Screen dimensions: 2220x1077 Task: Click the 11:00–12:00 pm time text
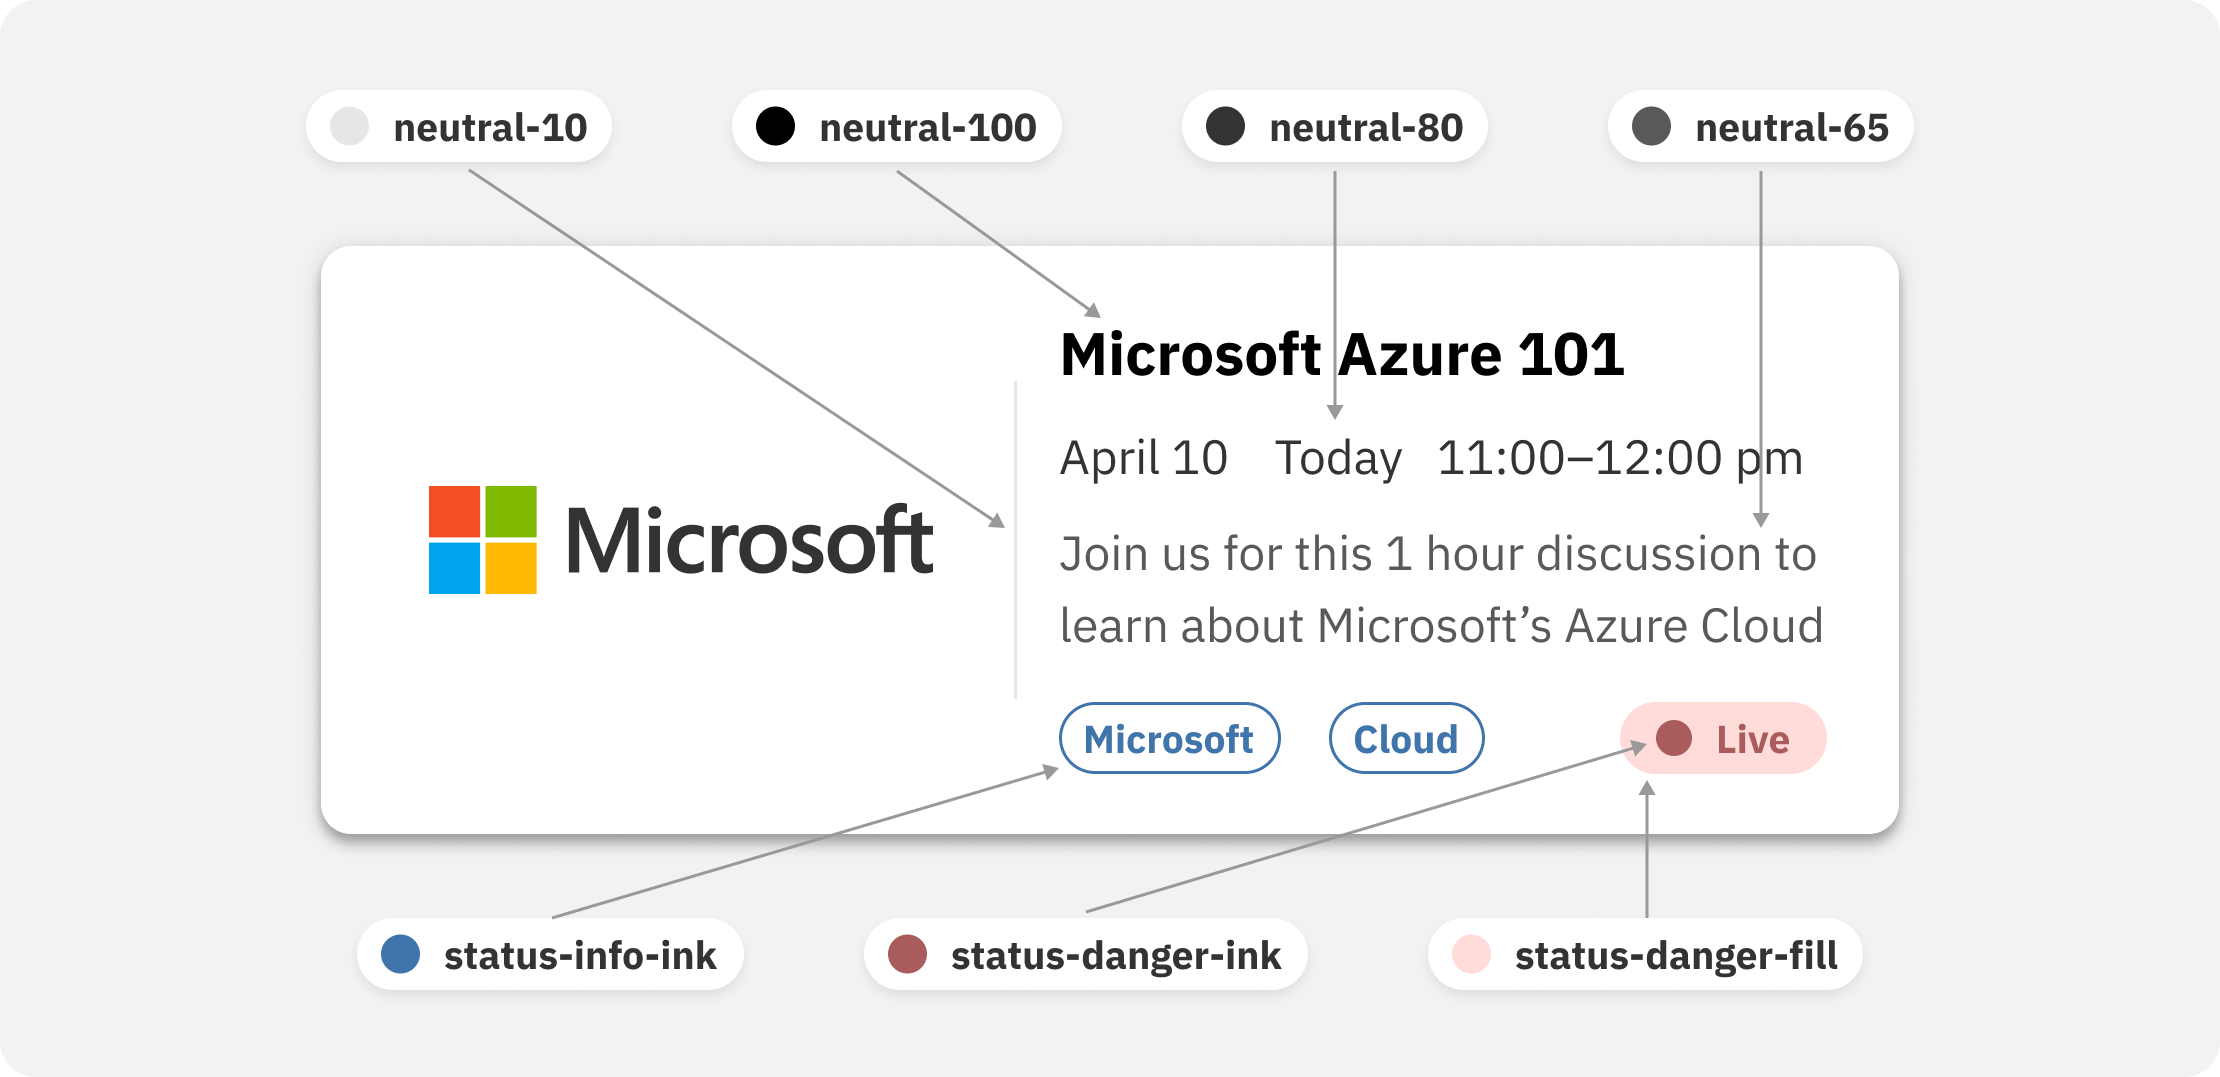1620,459
